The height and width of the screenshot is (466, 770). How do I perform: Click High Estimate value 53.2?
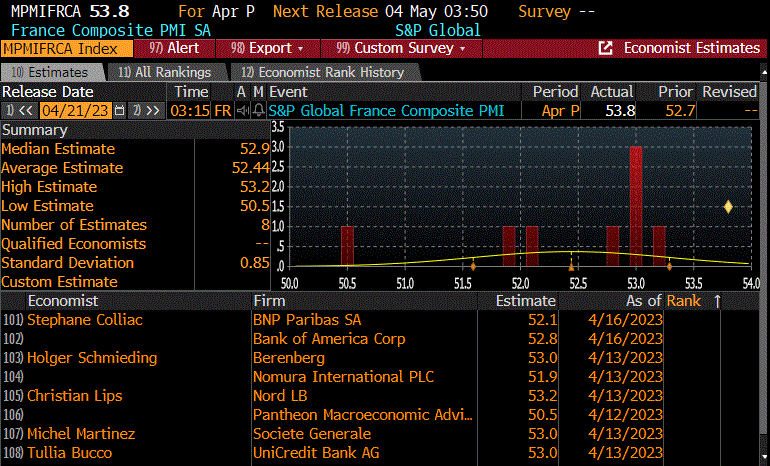254,187
